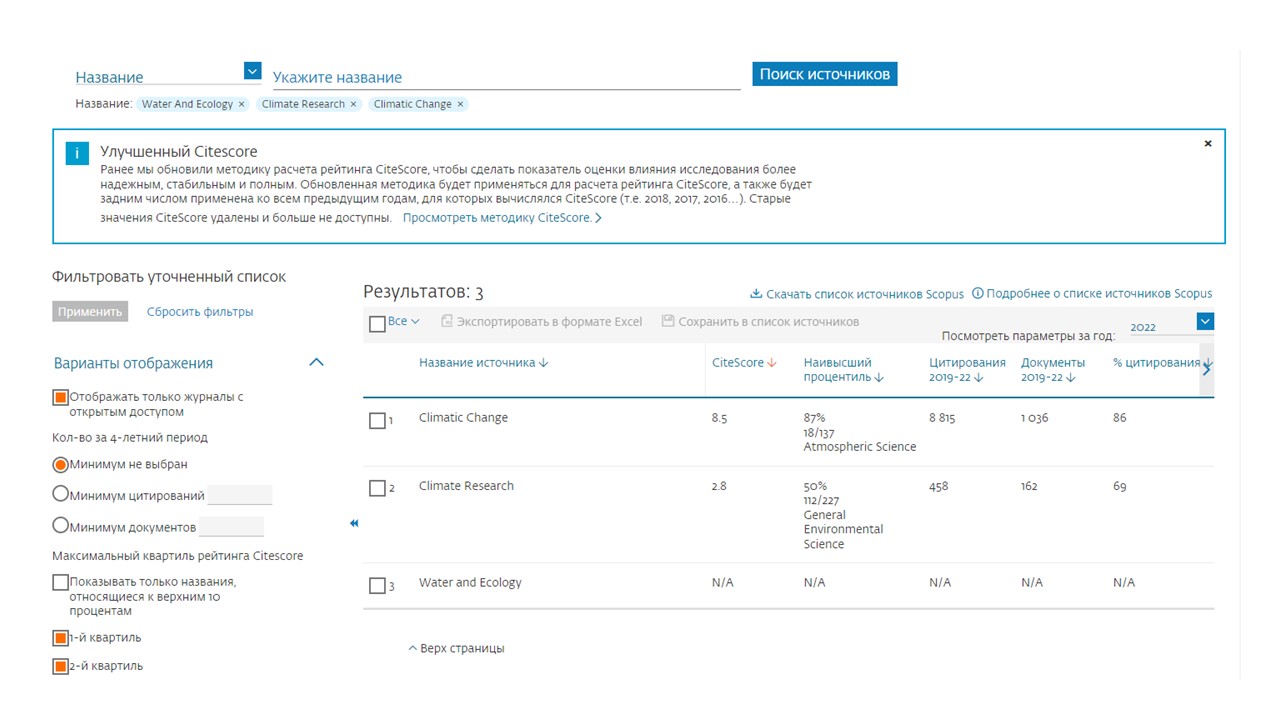Check the box for Climatic Change row
Image resolution: width=1280 pixels, height=720 pixels.
377,421
